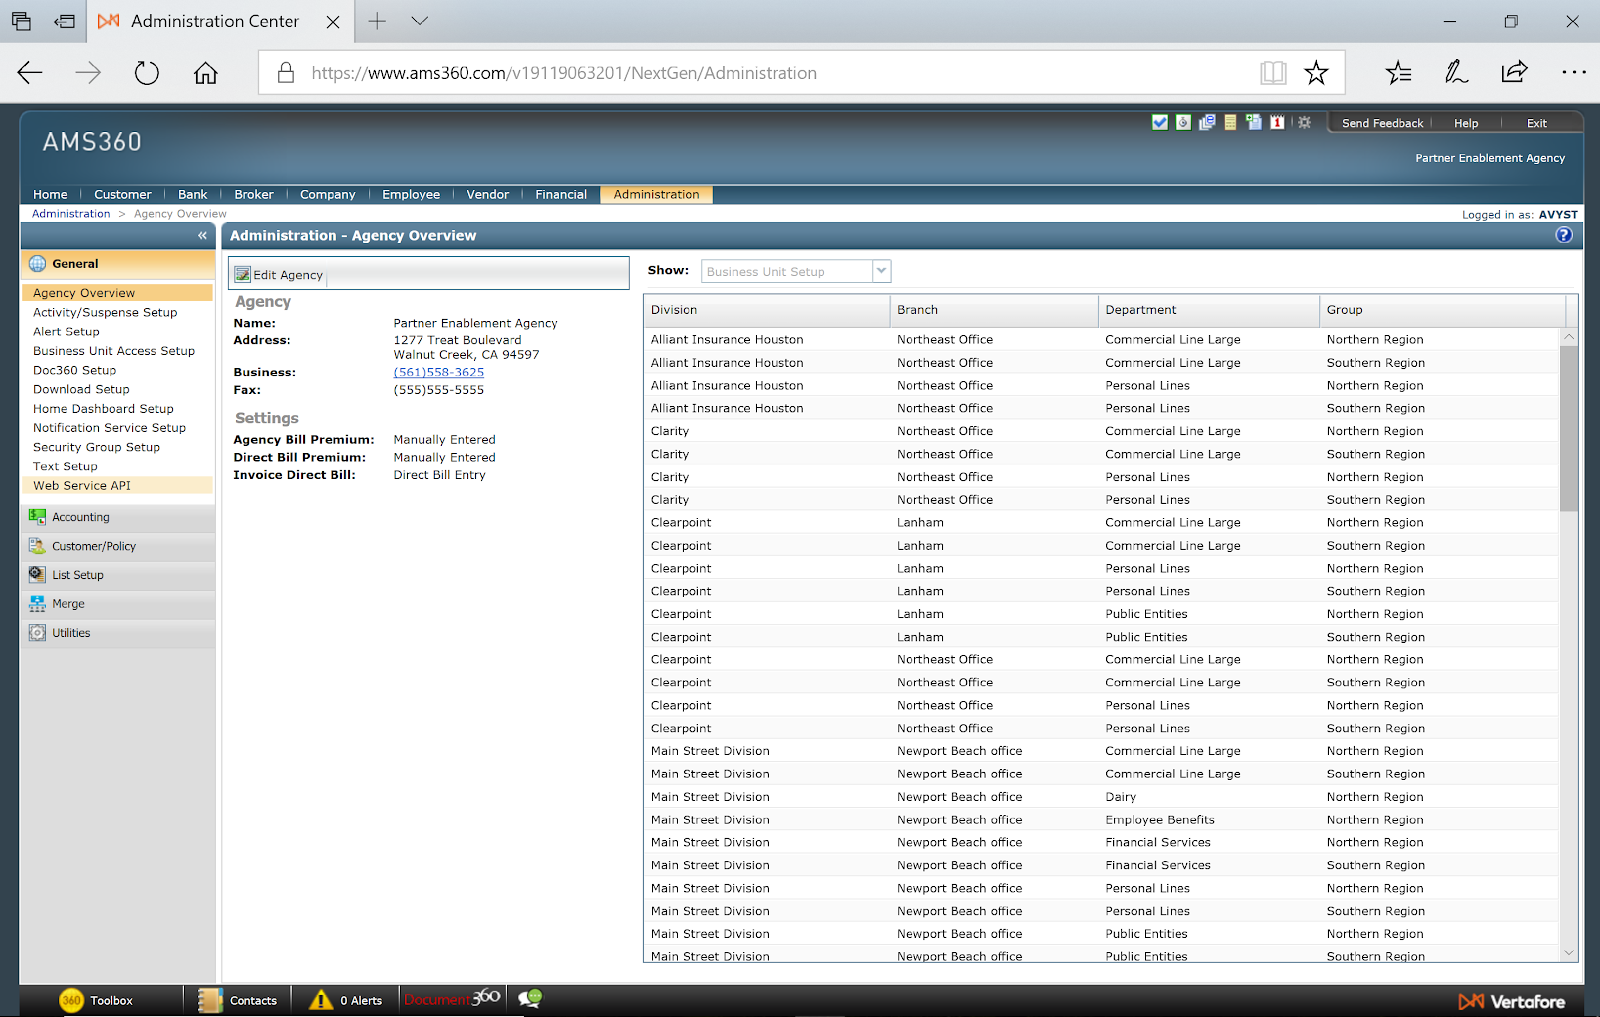Open the Broker menu tab
The image size is (1600, 1017).
click(254, 194)
